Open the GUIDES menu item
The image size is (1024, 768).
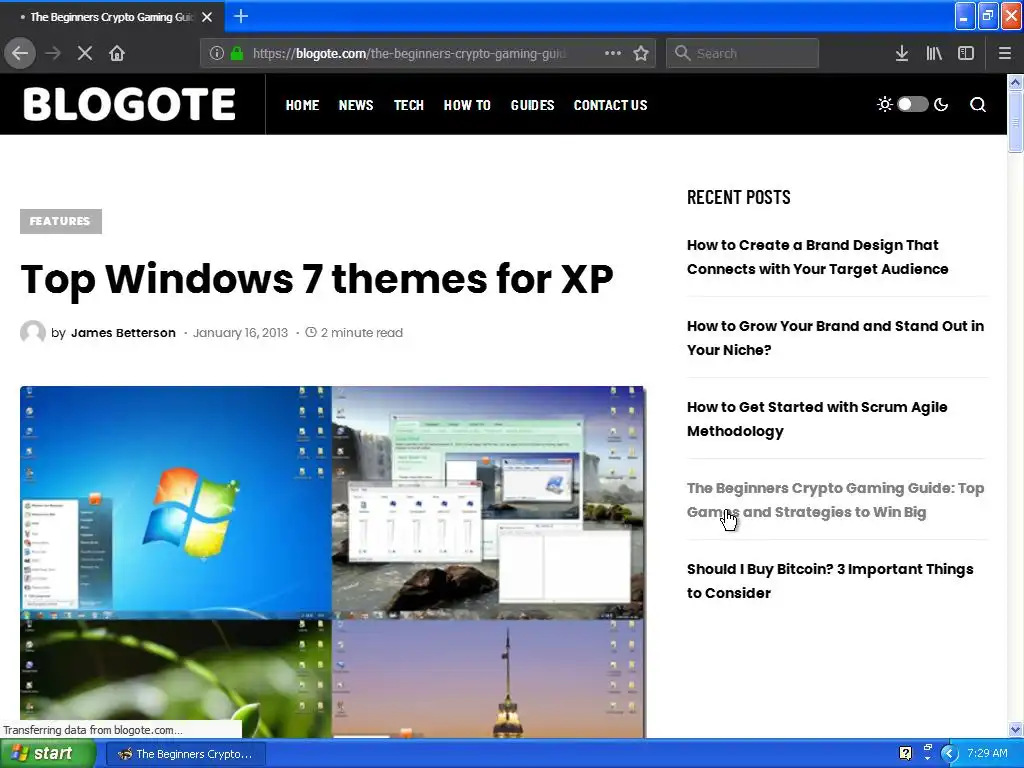pos(532,105)
